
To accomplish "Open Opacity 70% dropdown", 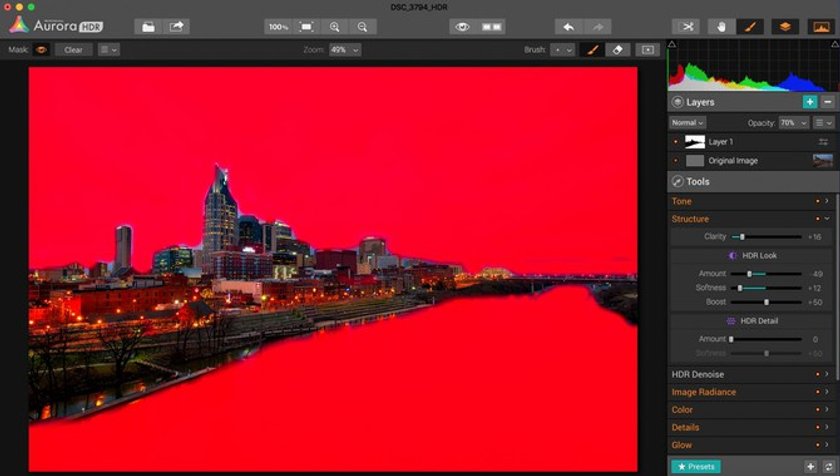I will 793,123.
